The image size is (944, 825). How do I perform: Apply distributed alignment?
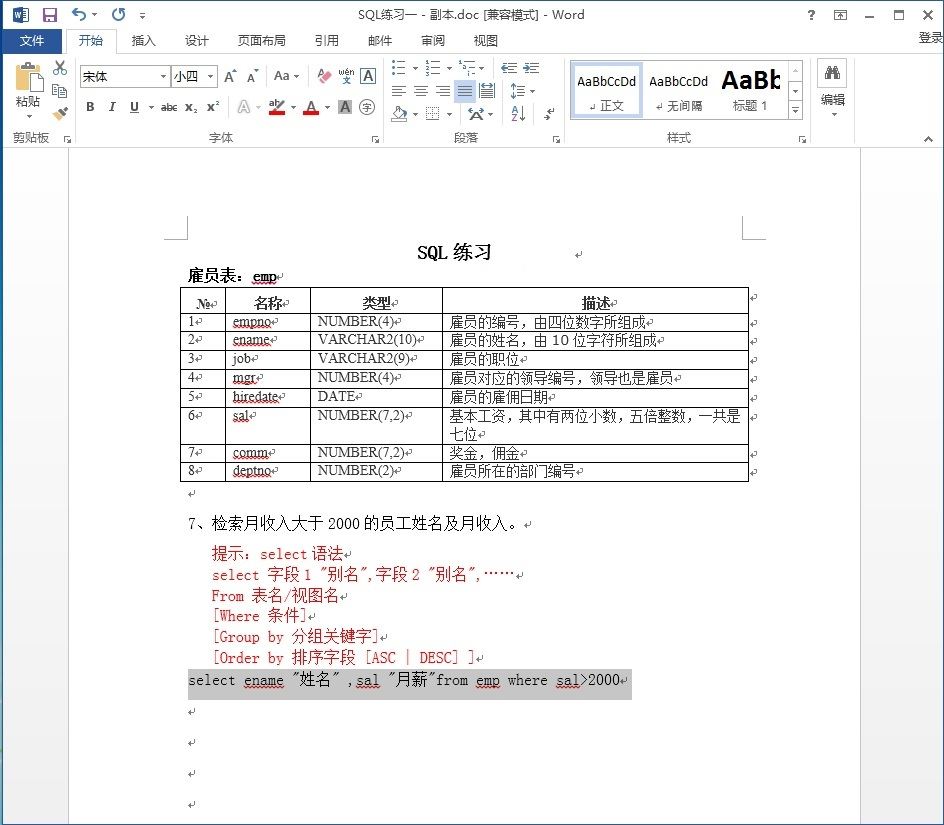486,91
